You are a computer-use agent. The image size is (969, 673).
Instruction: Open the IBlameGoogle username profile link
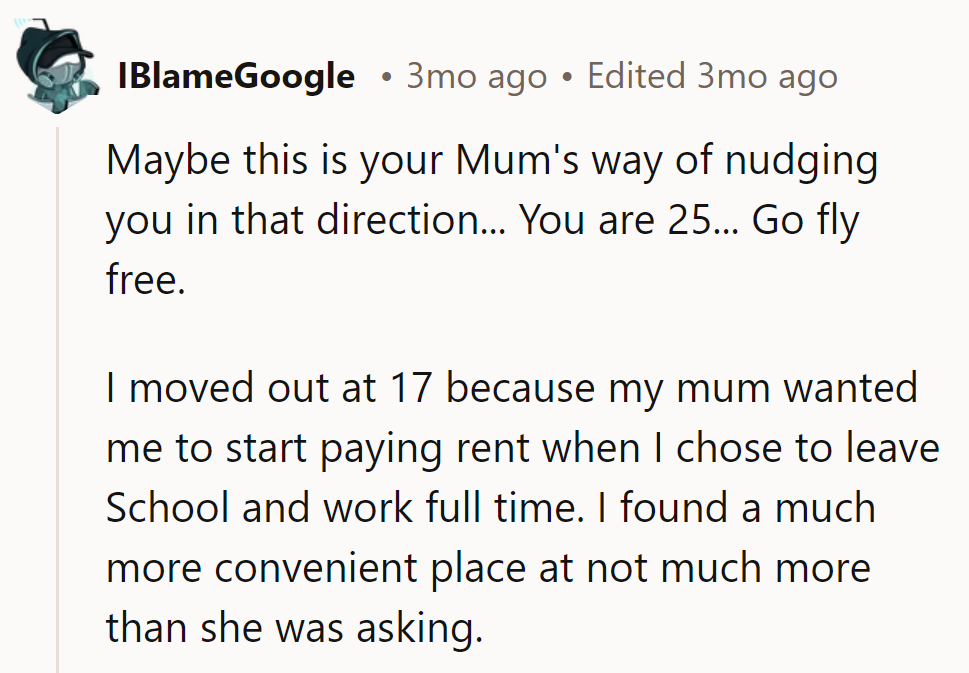[236, 77]
